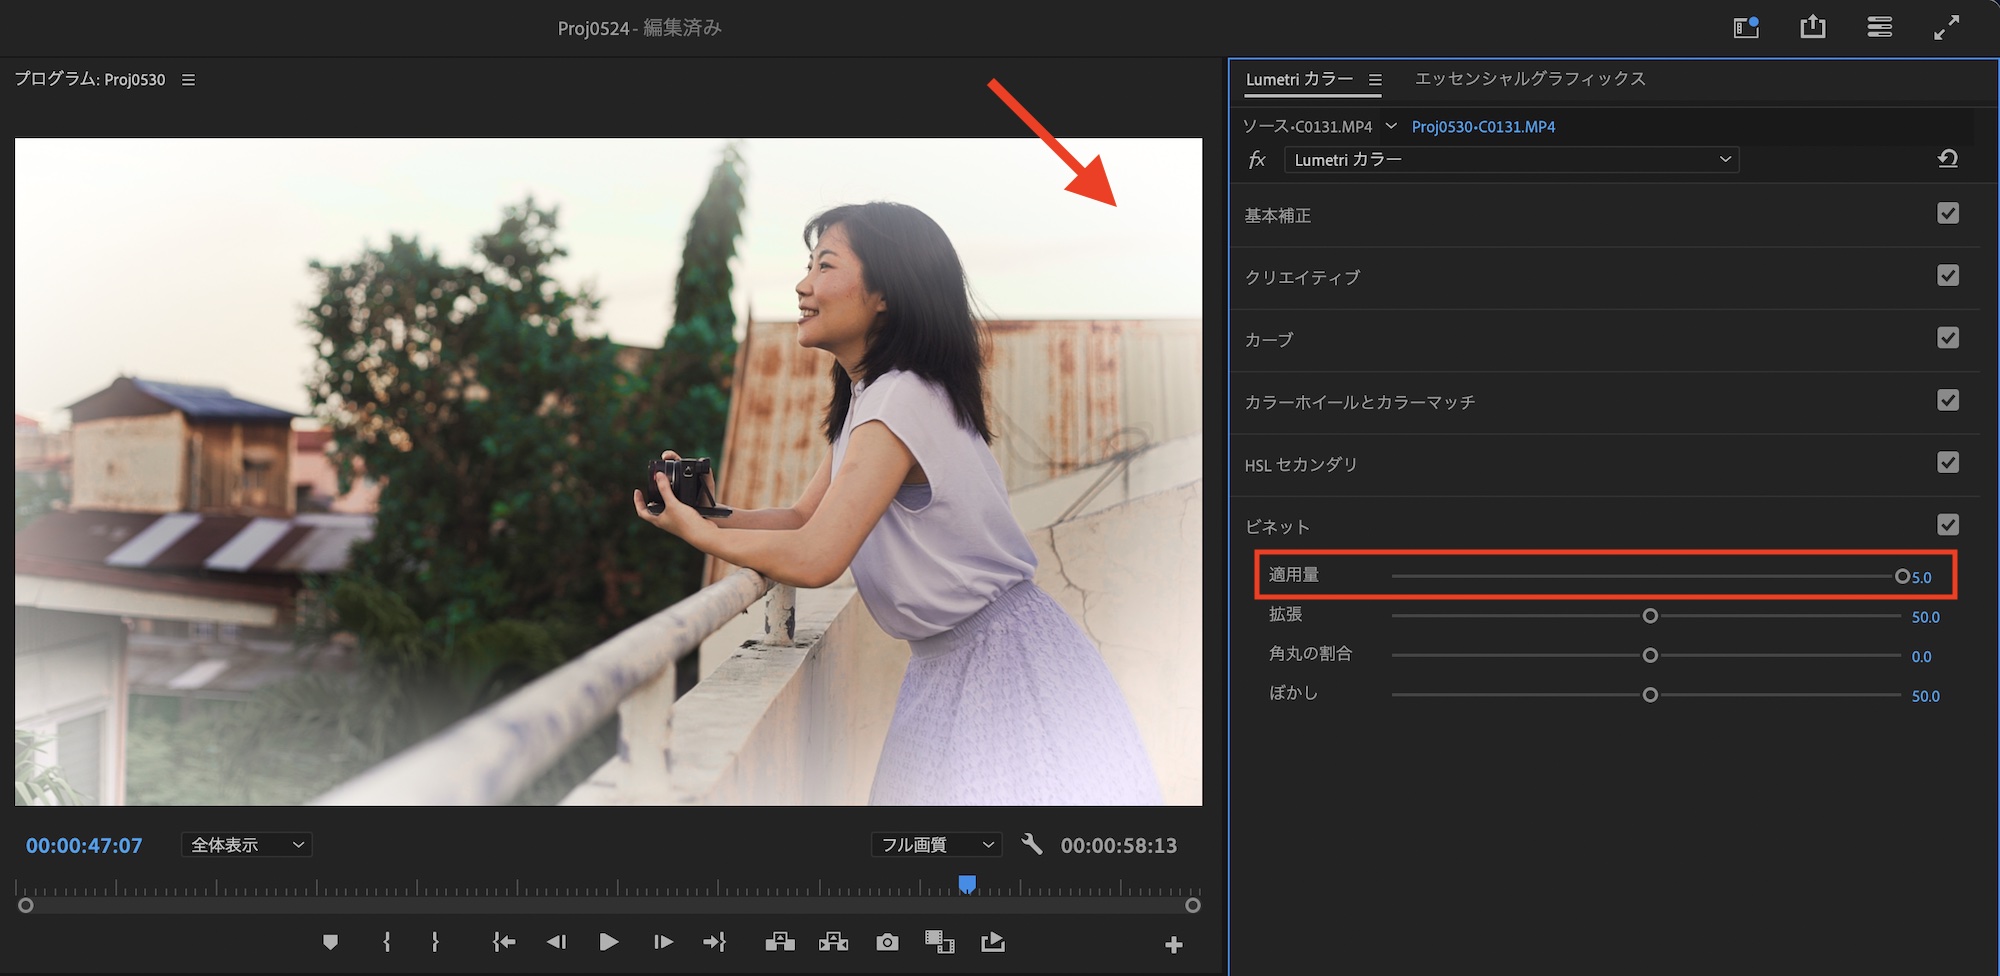Click the 拡張 slider handle
This screenshot has height=976, width=2000.
(1650, 616)
